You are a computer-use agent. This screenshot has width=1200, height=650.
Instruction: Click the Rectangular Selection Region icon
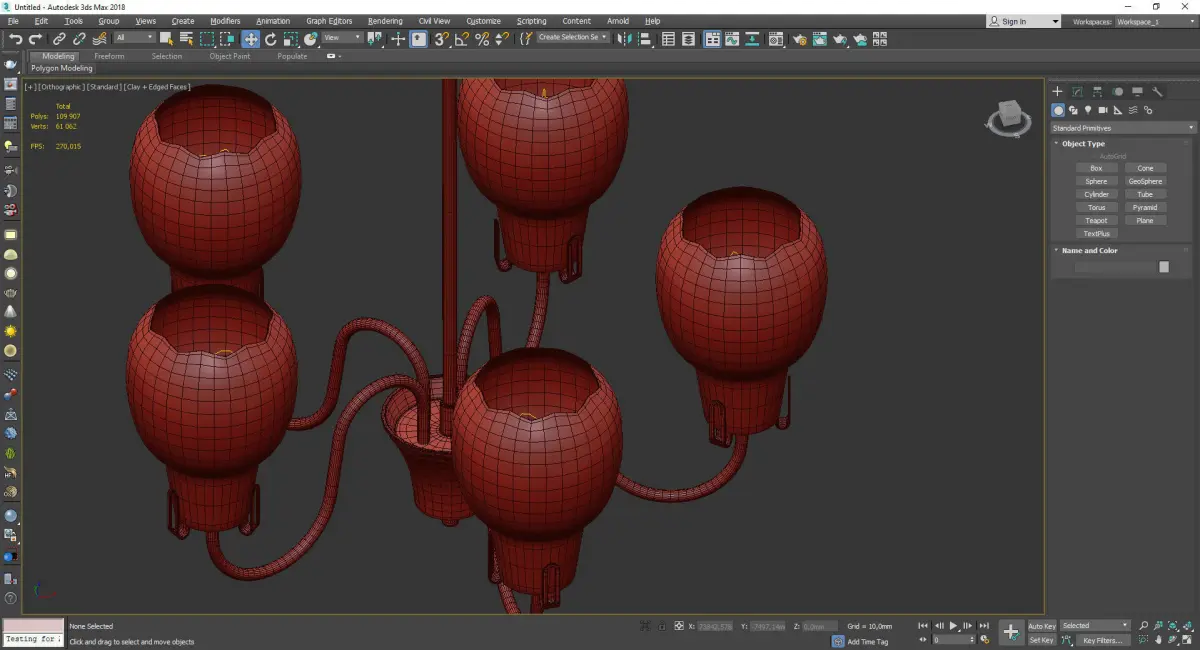(x=207, y=38)
